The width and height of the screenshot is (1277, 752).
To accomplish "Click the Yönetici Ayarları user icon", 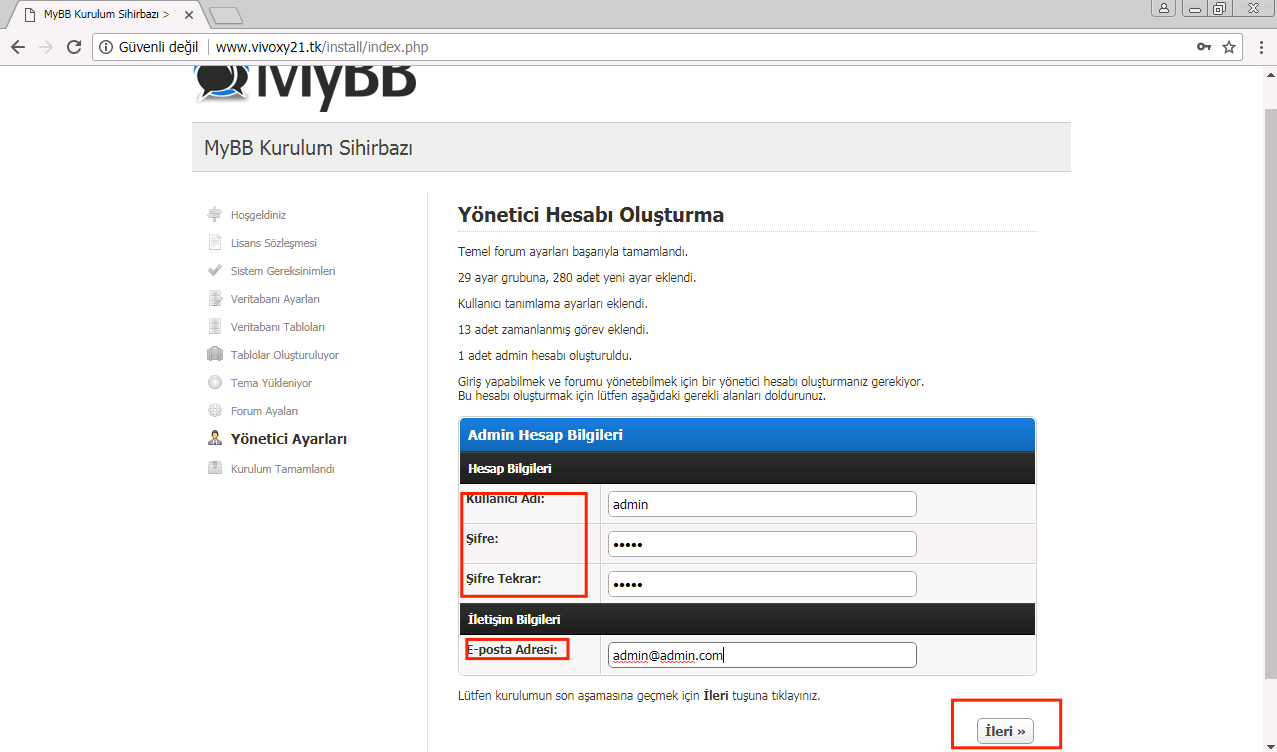I will click(214, 438).
